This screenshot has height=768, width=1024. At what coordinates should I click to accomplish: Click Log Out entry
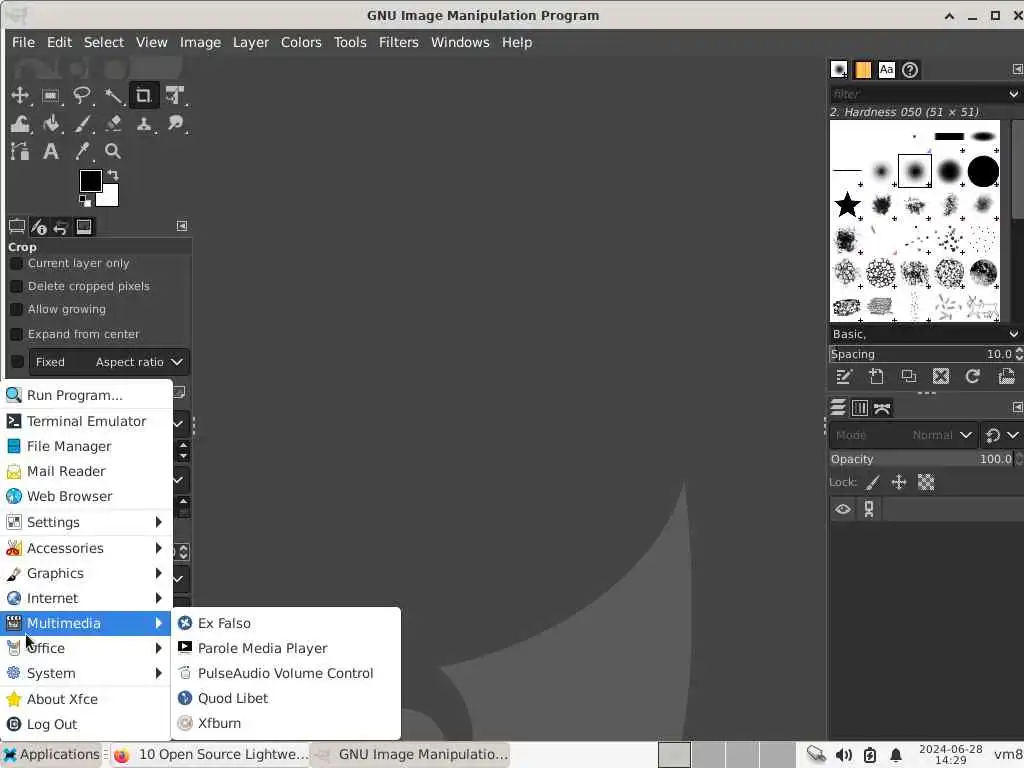point(86,724)
